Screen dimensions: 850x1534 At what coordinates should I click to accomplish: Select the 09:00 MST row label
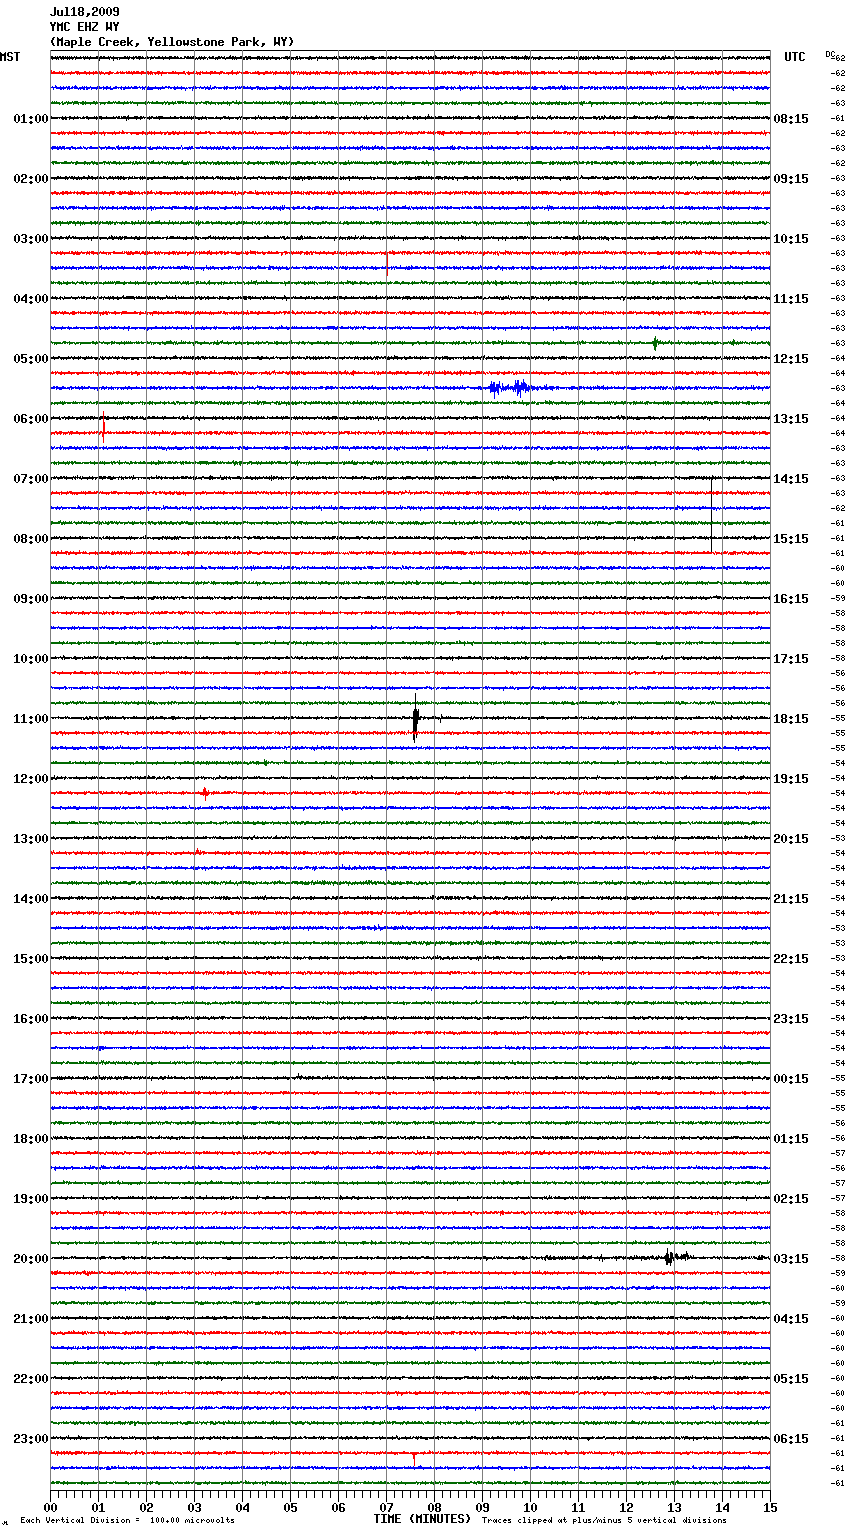pos(31,599)
